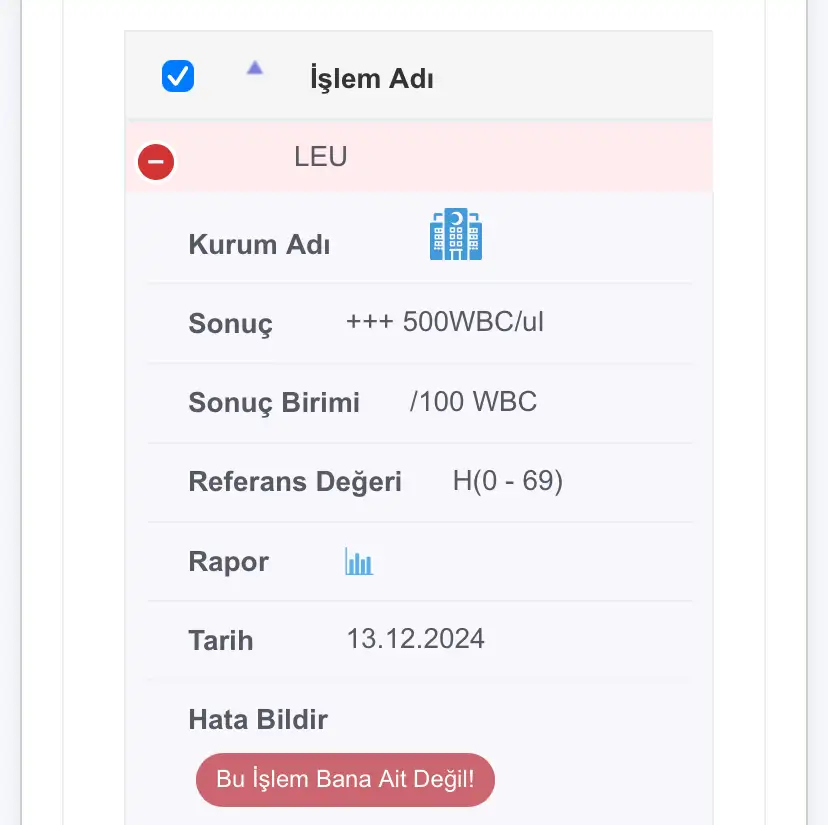Image resolution: width=828 pixels, height=825 pixels.
Task: Open the Rapor bar chart icon
Action: [359, 561]
